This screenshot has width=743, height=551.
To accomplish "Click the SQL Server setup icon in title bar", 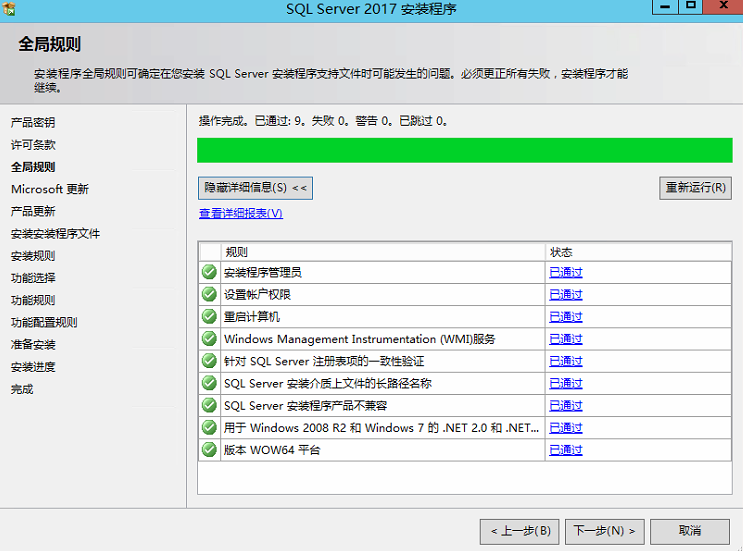I will point(9,8).
